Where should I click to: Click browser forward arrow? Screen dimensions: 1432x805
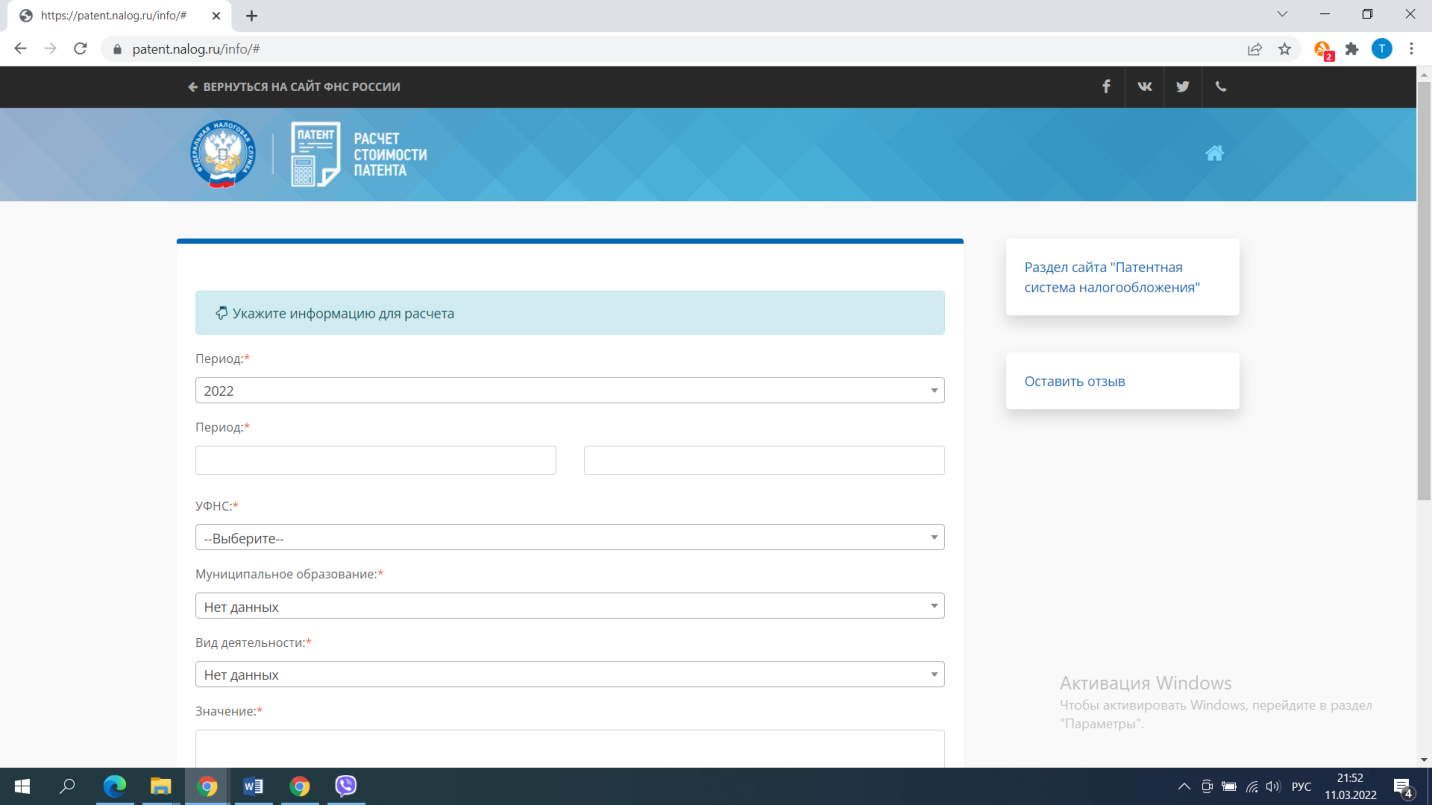(50, 48)
